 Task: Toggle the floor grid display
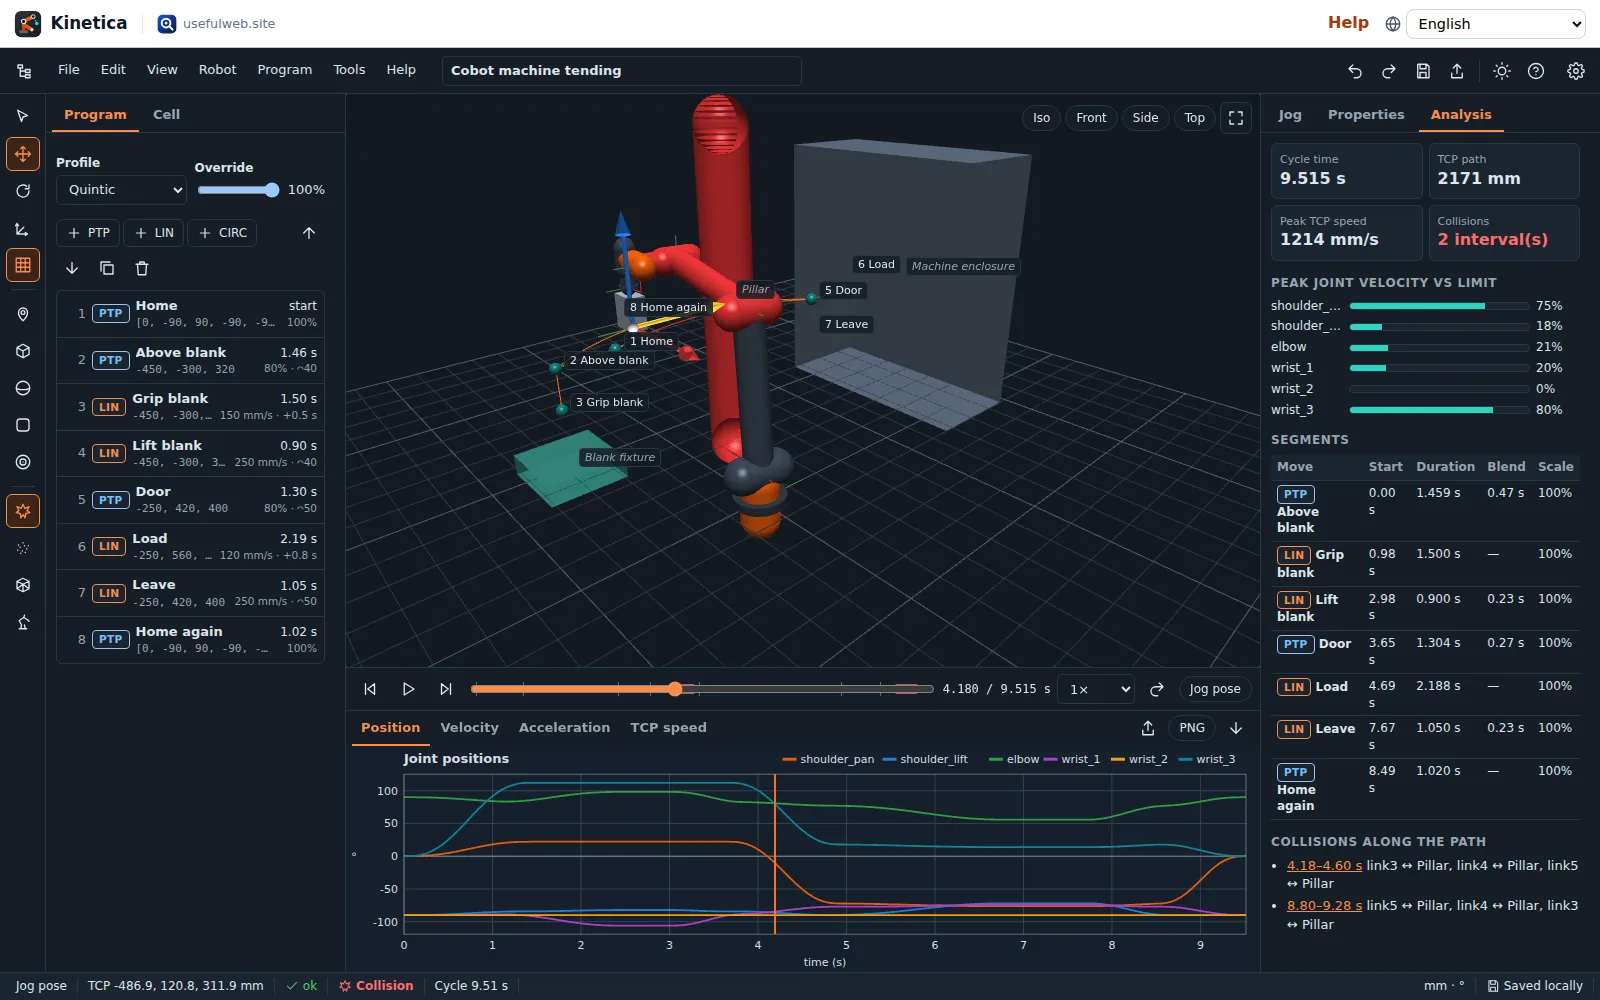(x=23, y=265)
